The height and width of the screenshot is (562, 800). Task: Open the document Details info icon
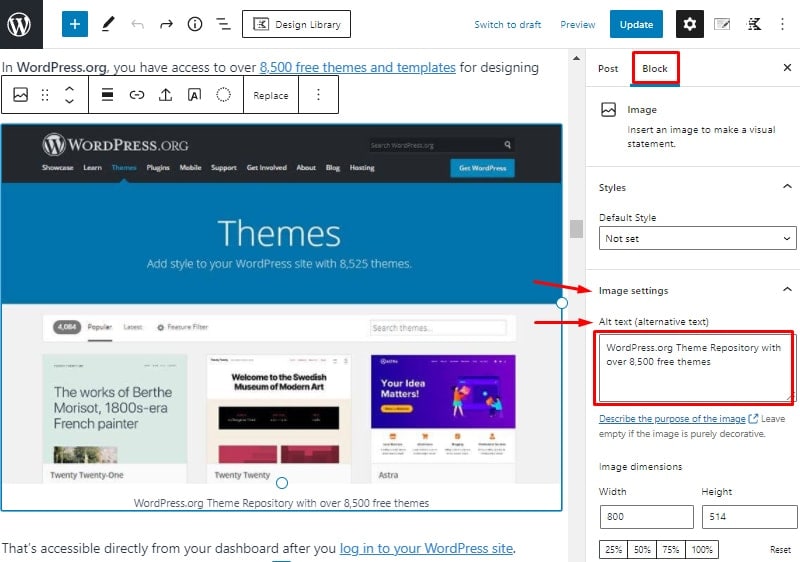195,24
